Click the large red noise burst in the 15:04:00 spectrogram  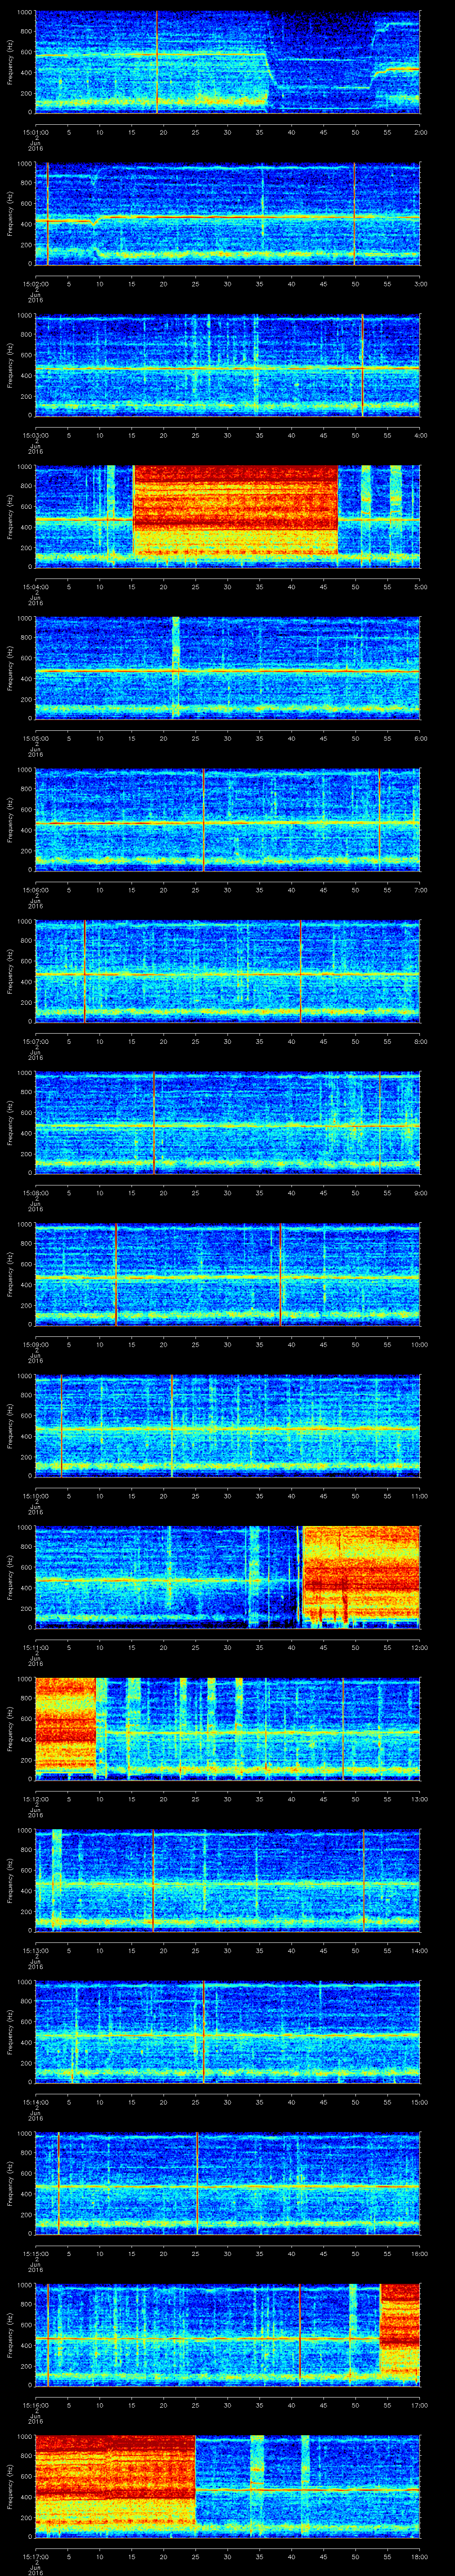point(235,510)
